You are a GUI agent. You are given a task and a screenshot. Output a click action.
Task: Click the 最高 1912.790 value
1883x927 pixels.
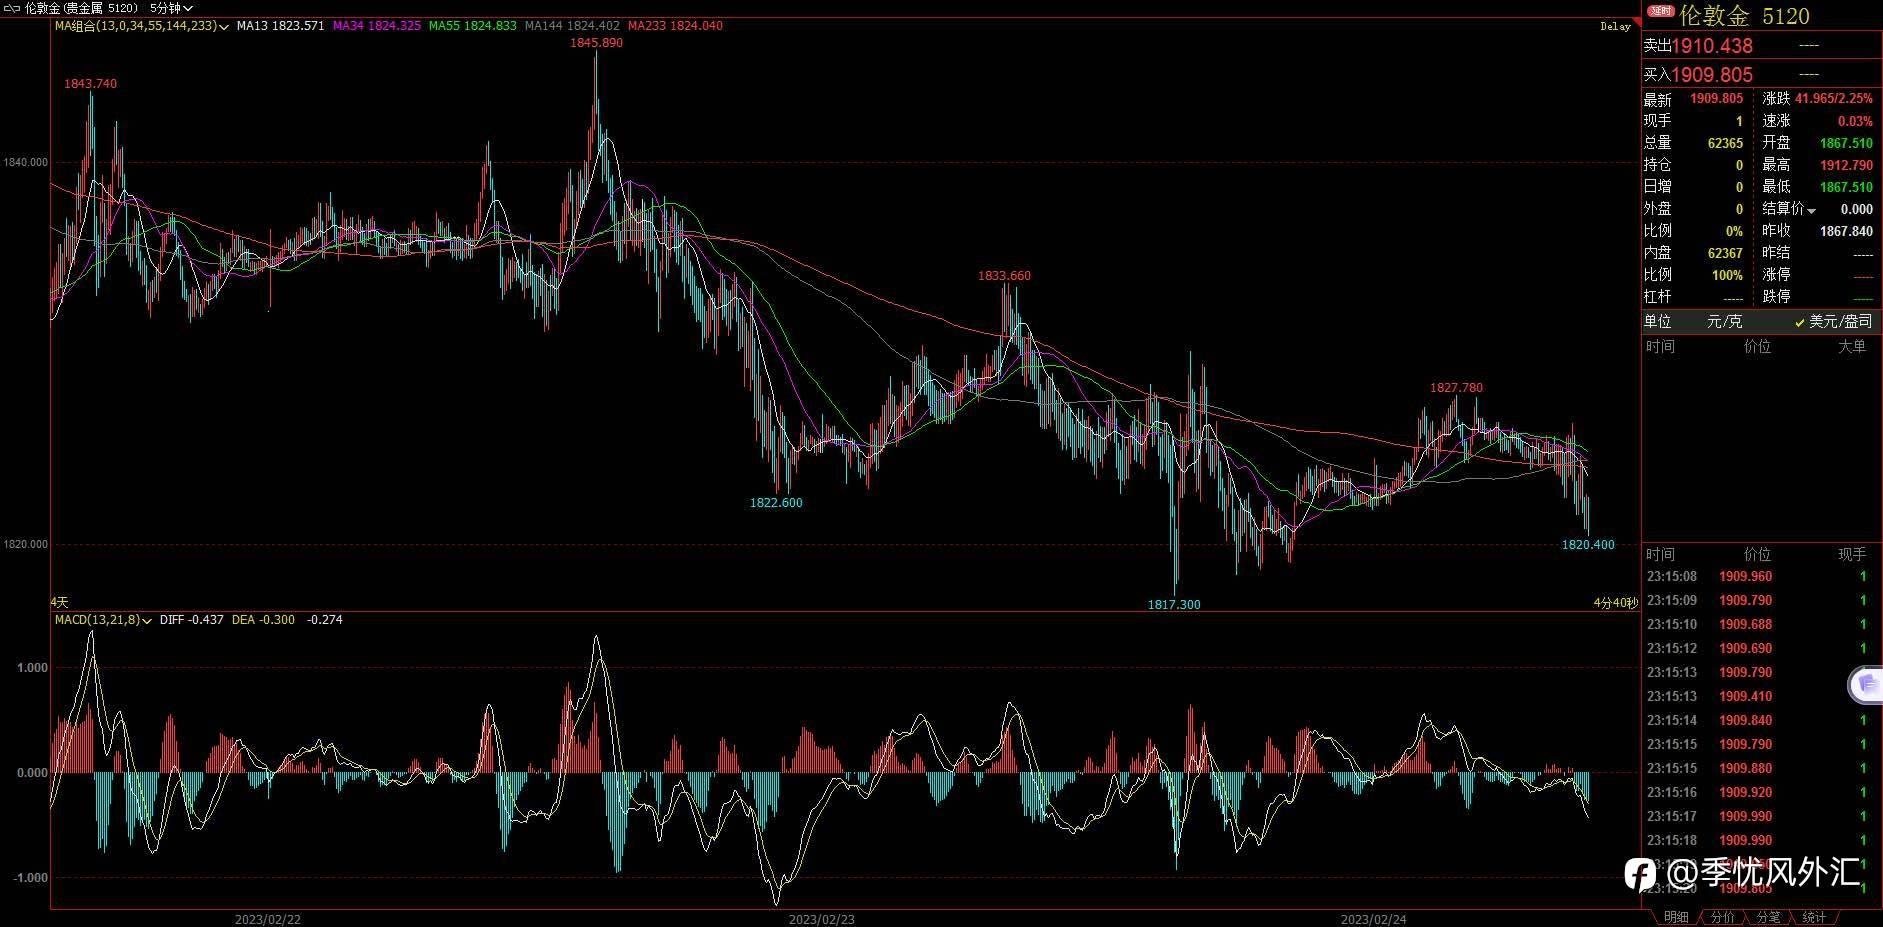1846,165
